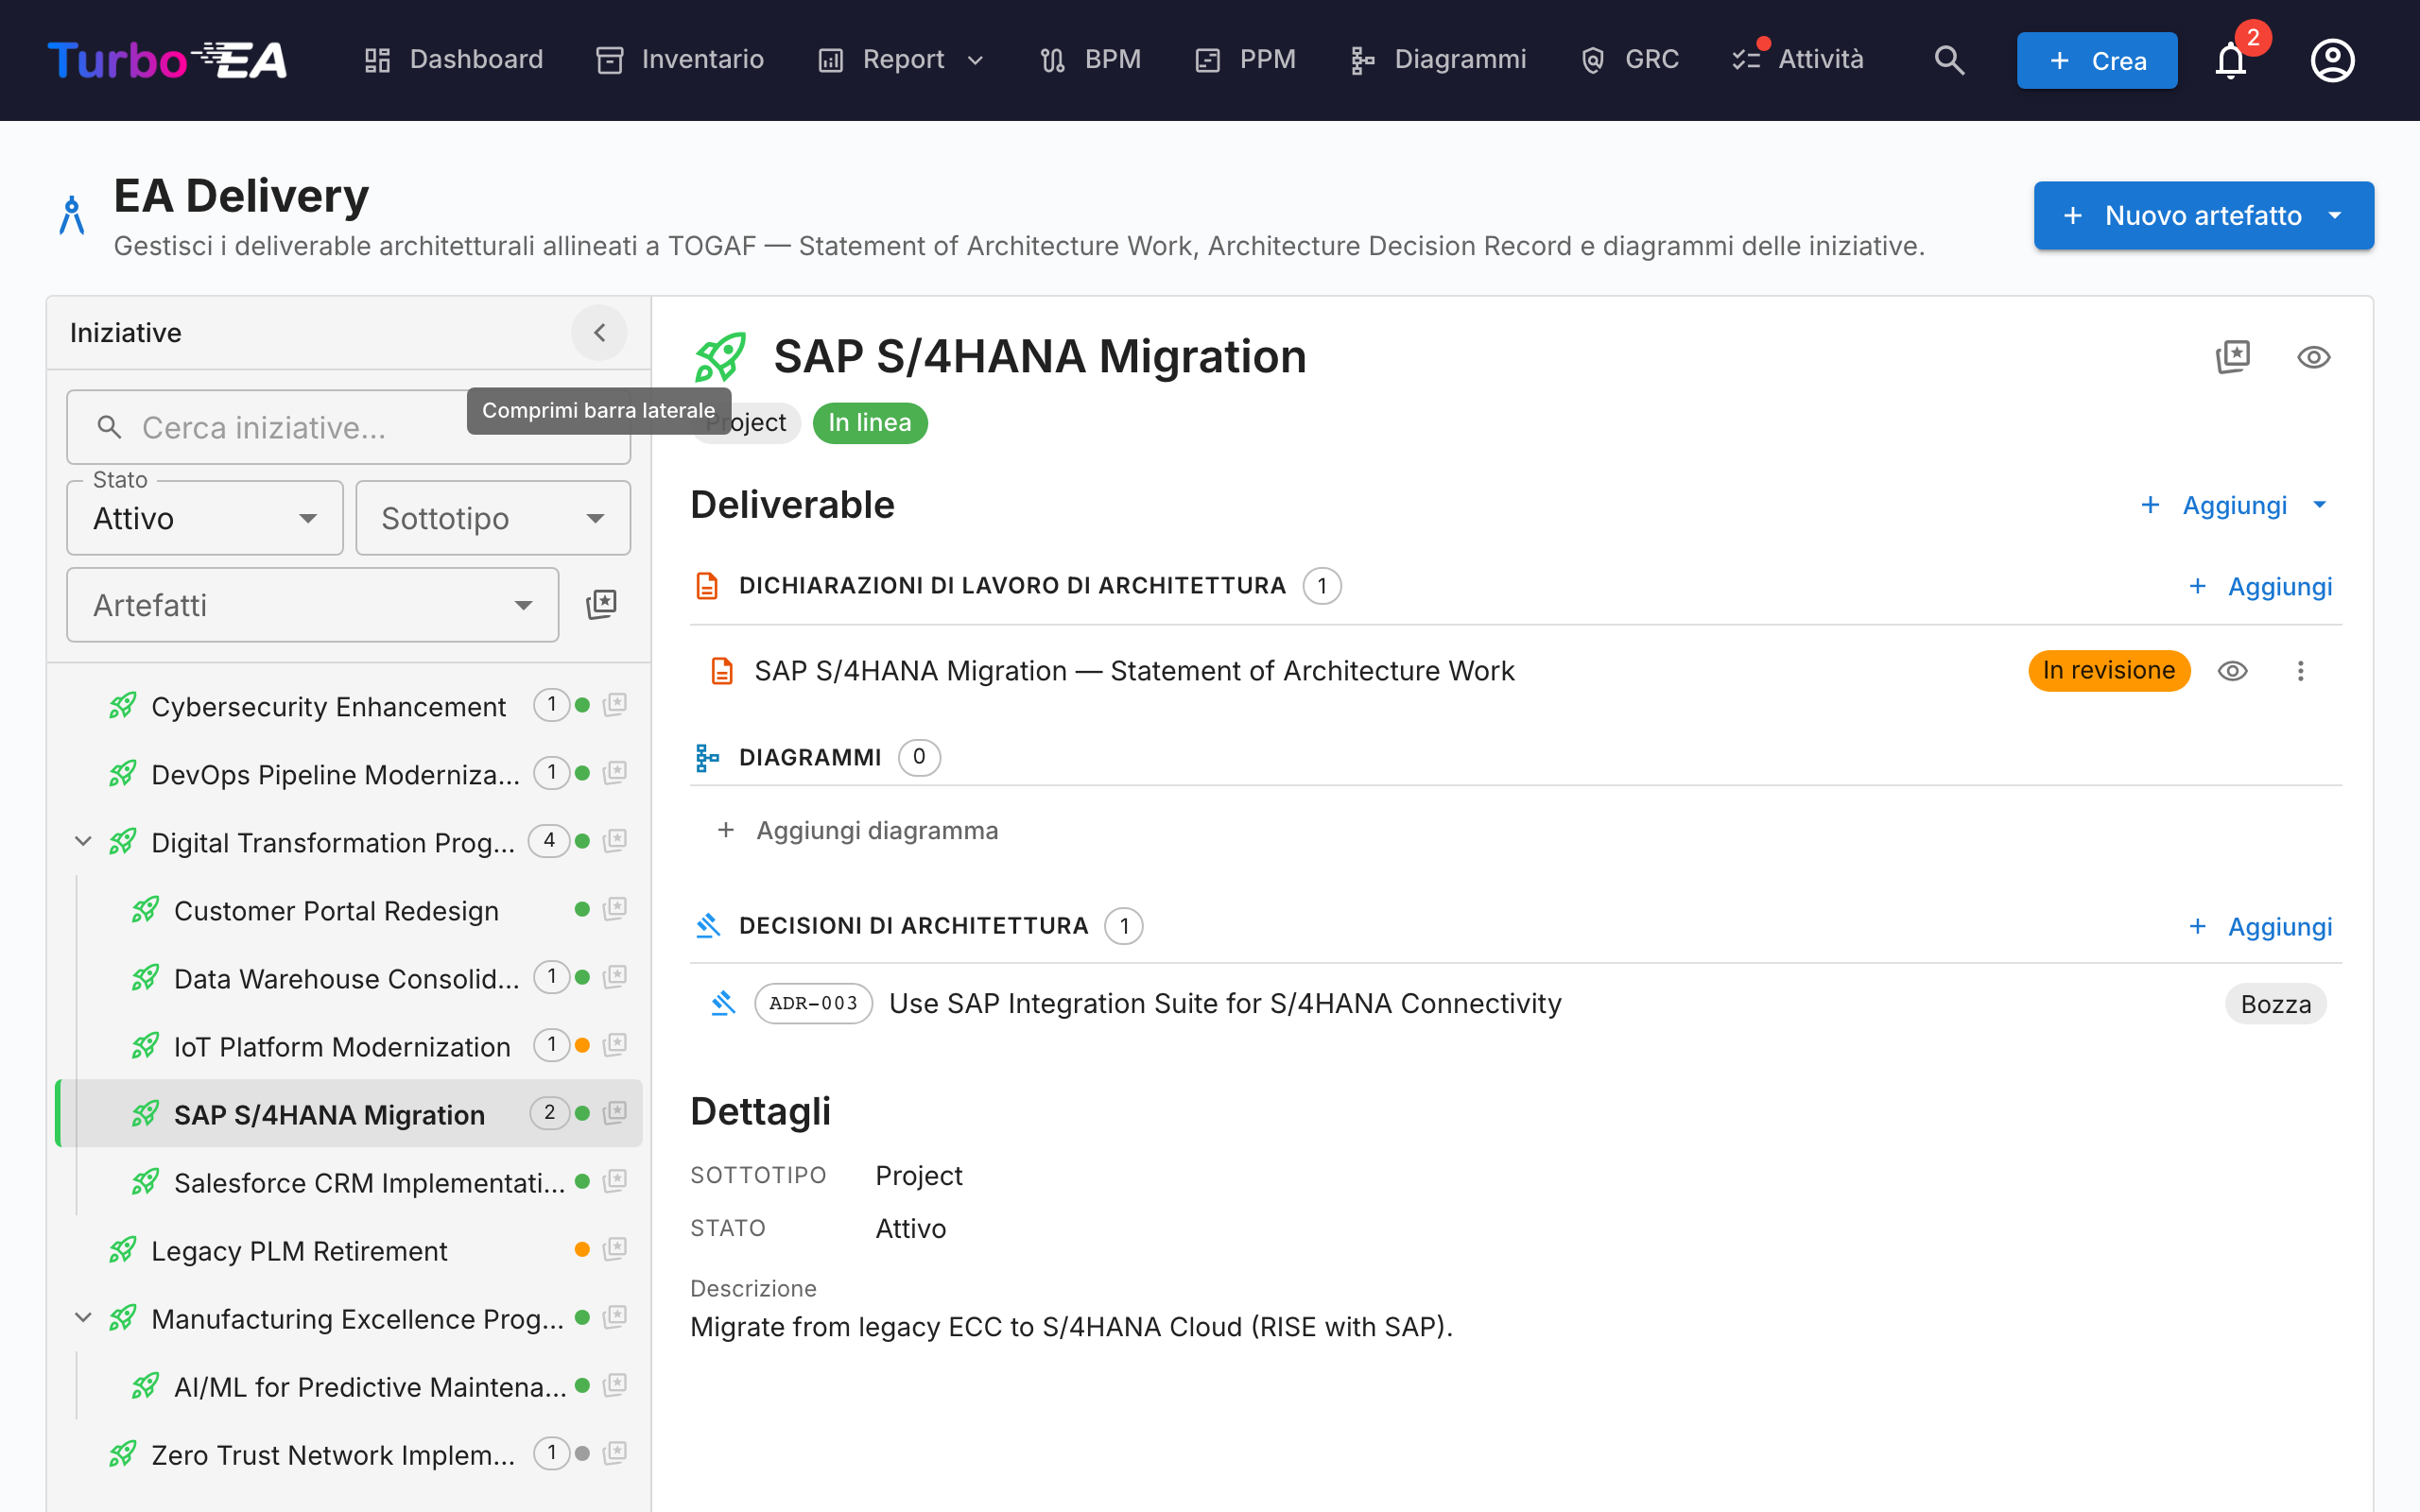Open the user account profile icon
The height and width of the screenshot is (1512, 2420).
tap(2332, 60)
